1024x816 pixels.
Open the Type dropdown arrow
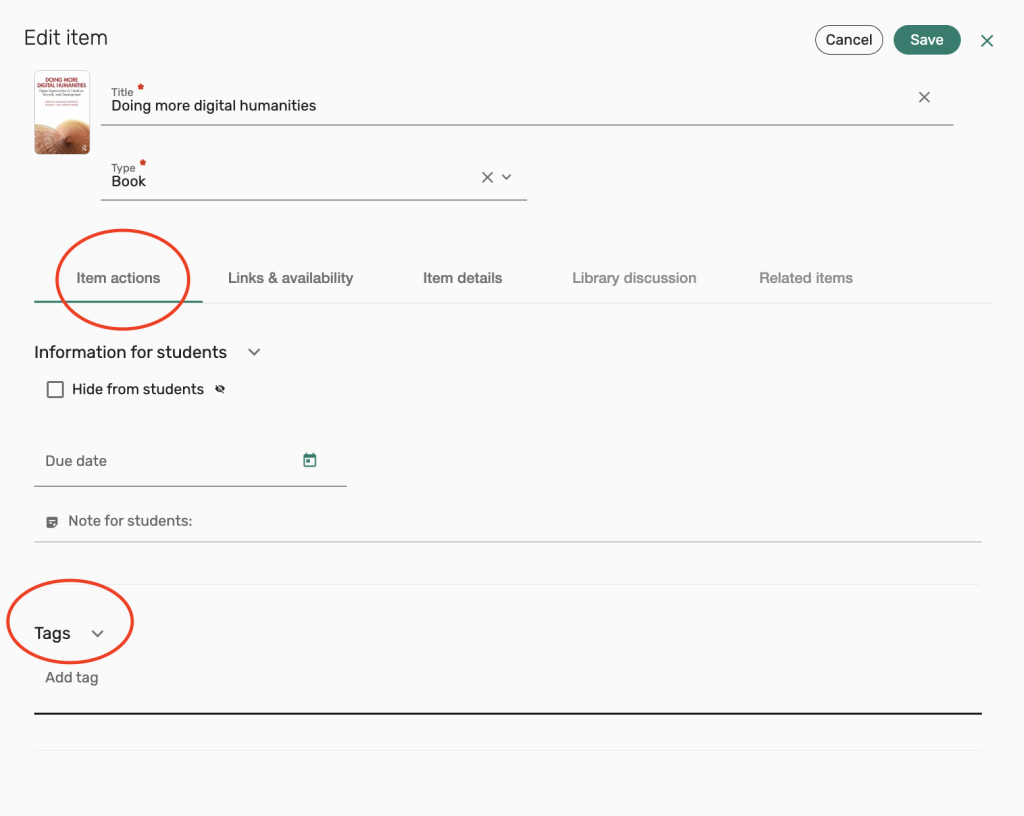(507, 177)
